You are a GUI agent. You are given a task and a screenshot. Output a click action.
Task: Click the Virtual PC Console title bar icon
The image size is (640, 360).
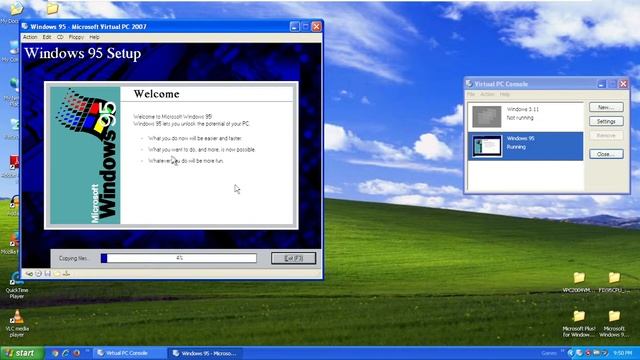(469, 84)
